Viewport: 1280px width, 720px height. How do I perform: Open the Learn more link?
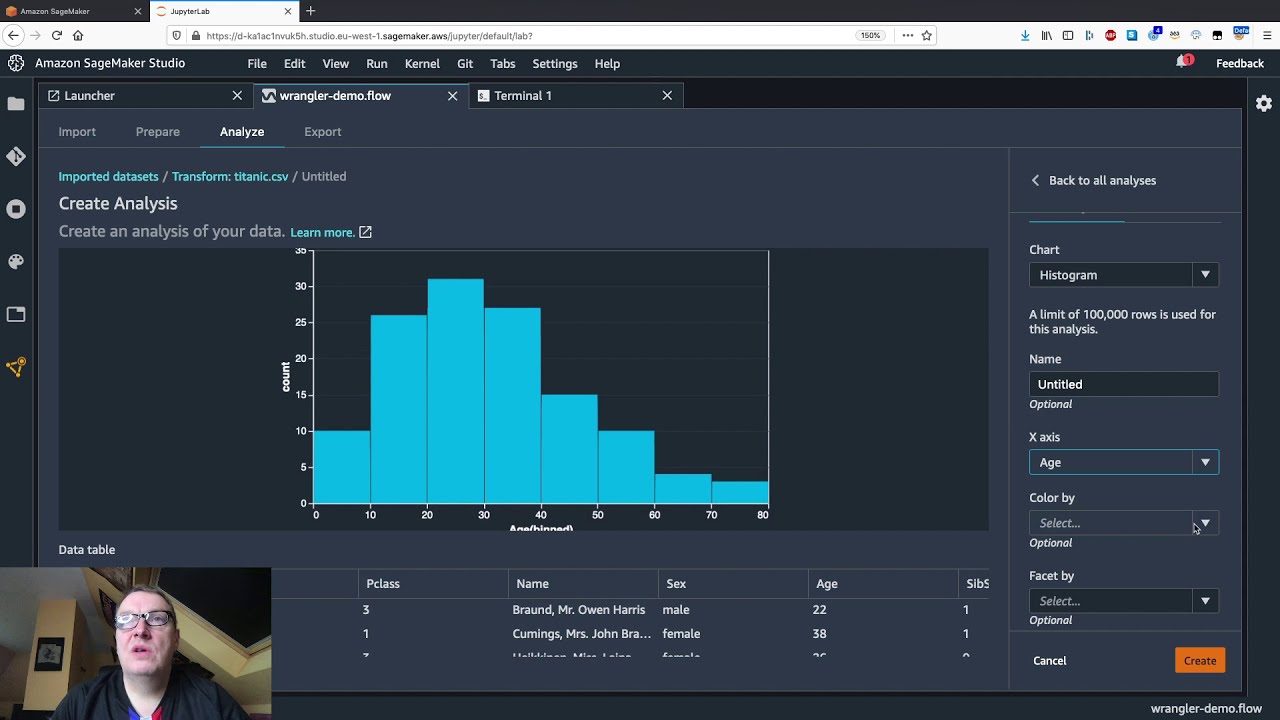322,232
